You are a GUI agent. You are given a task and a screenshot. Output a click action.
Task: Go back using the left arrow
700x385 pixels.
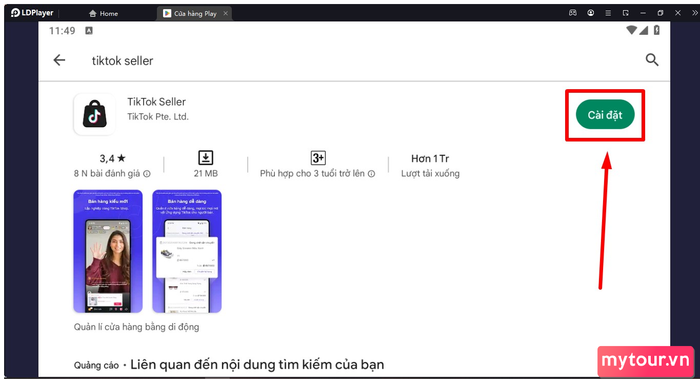pos(59,60)
